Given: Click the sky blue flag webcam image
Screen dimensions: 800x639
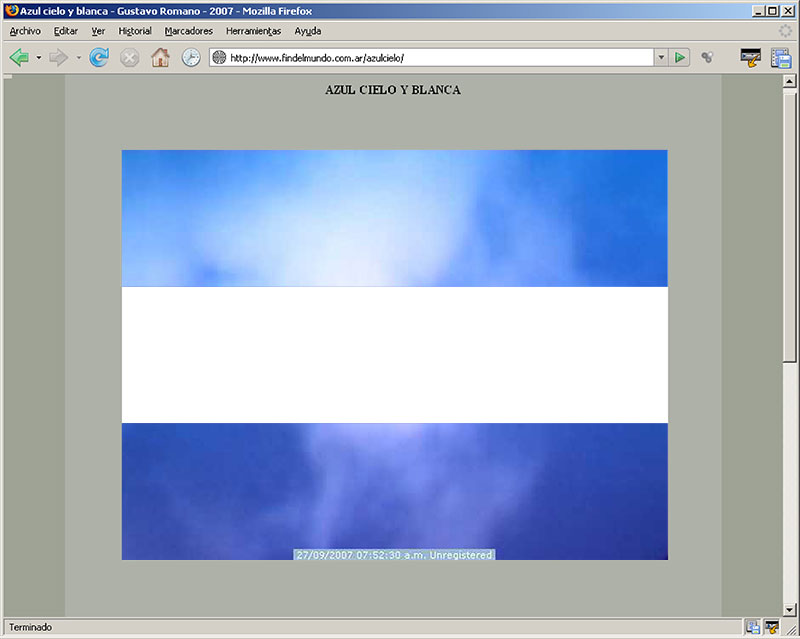Looking at the screenshot, I should (x=394, y=355).
